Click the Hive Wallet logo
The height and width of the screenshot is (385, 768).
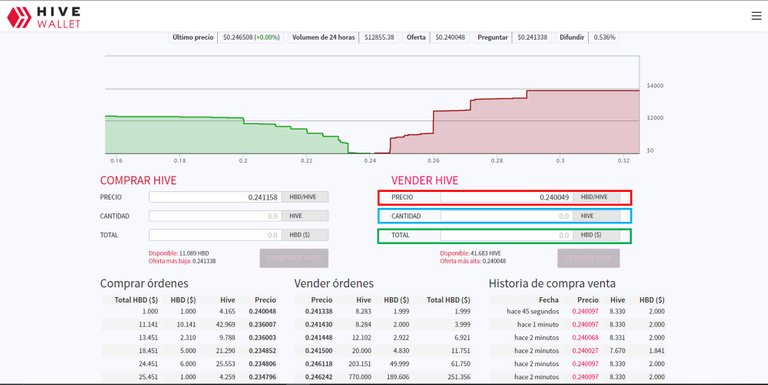44,18
